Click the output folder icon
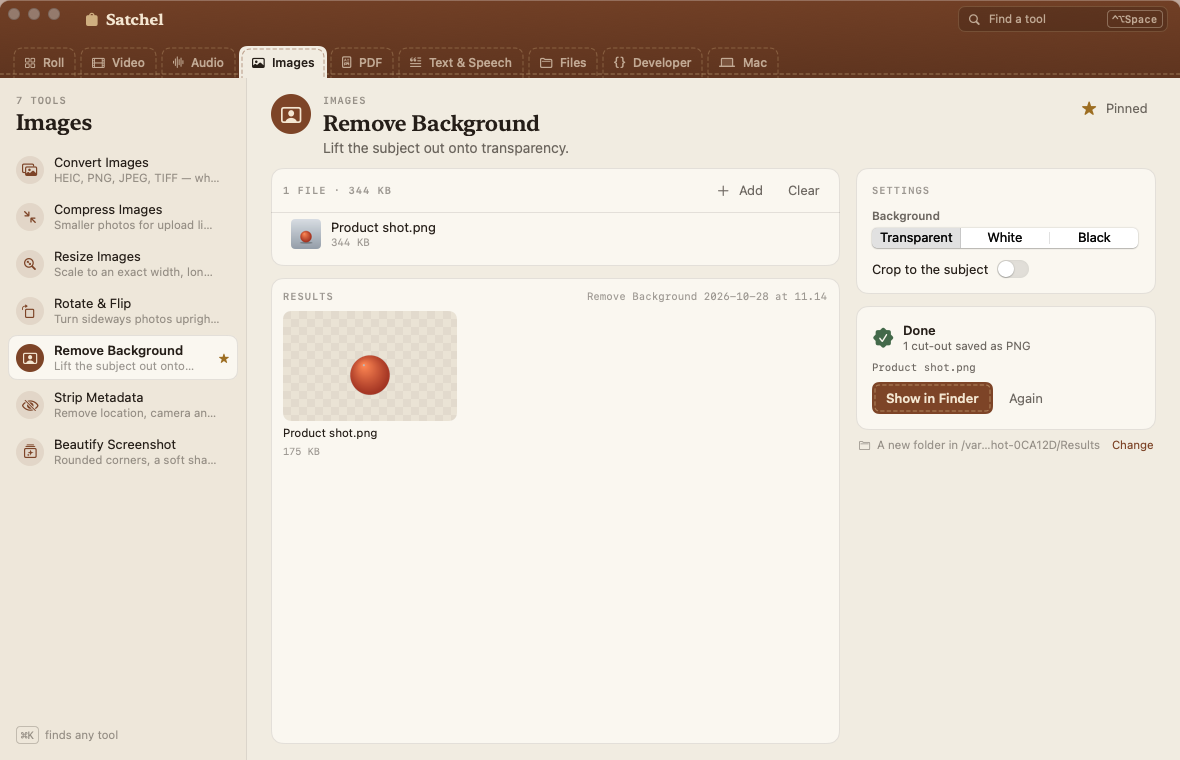The height and width of the screenshot is (760, 1180). [x=865, y=445]
